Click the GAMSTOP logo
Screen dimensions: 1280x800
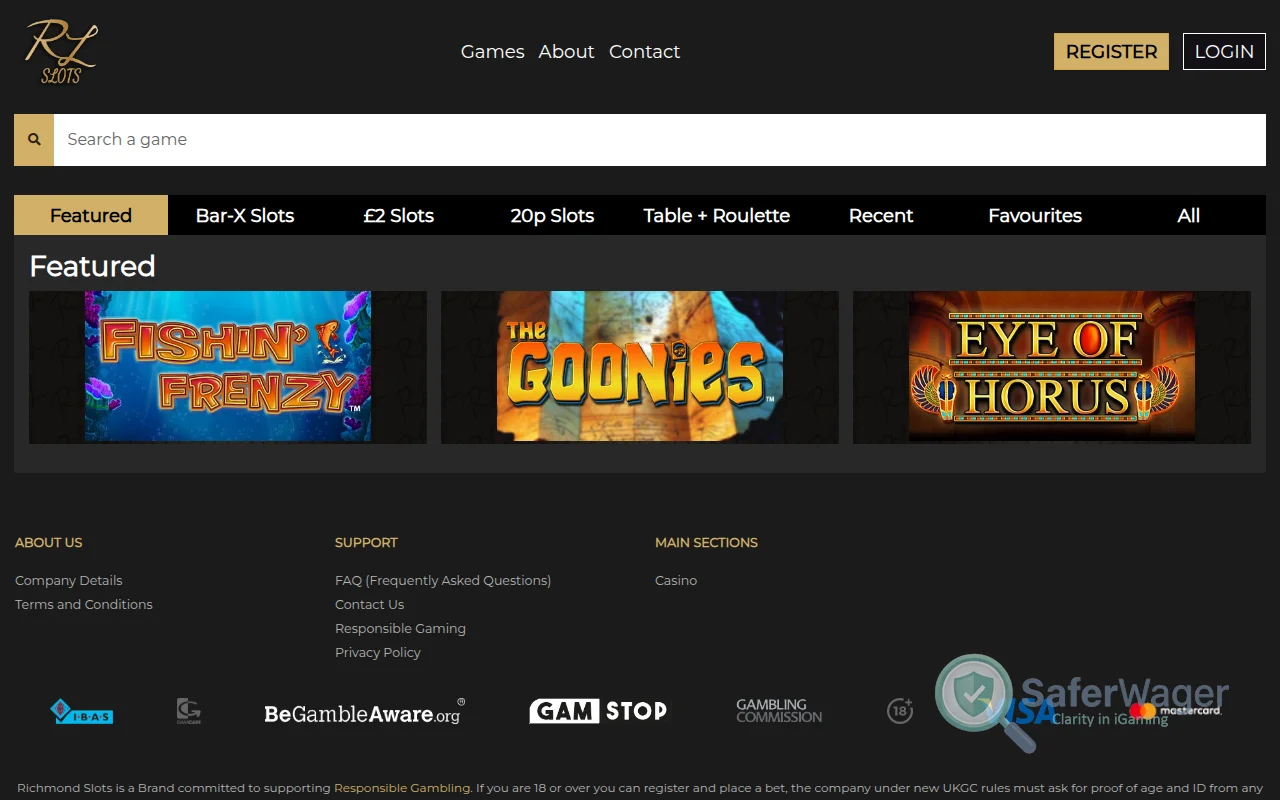click(x=598, y=711)
